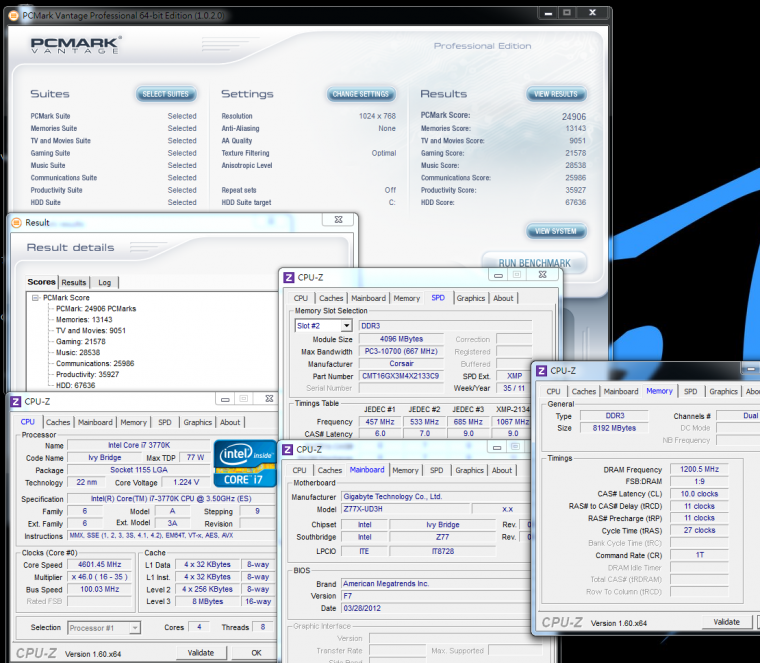
Task: Open the Caches tab in the processor CPU-Z window
Action: pyautogui.click(x=58, y=422)
